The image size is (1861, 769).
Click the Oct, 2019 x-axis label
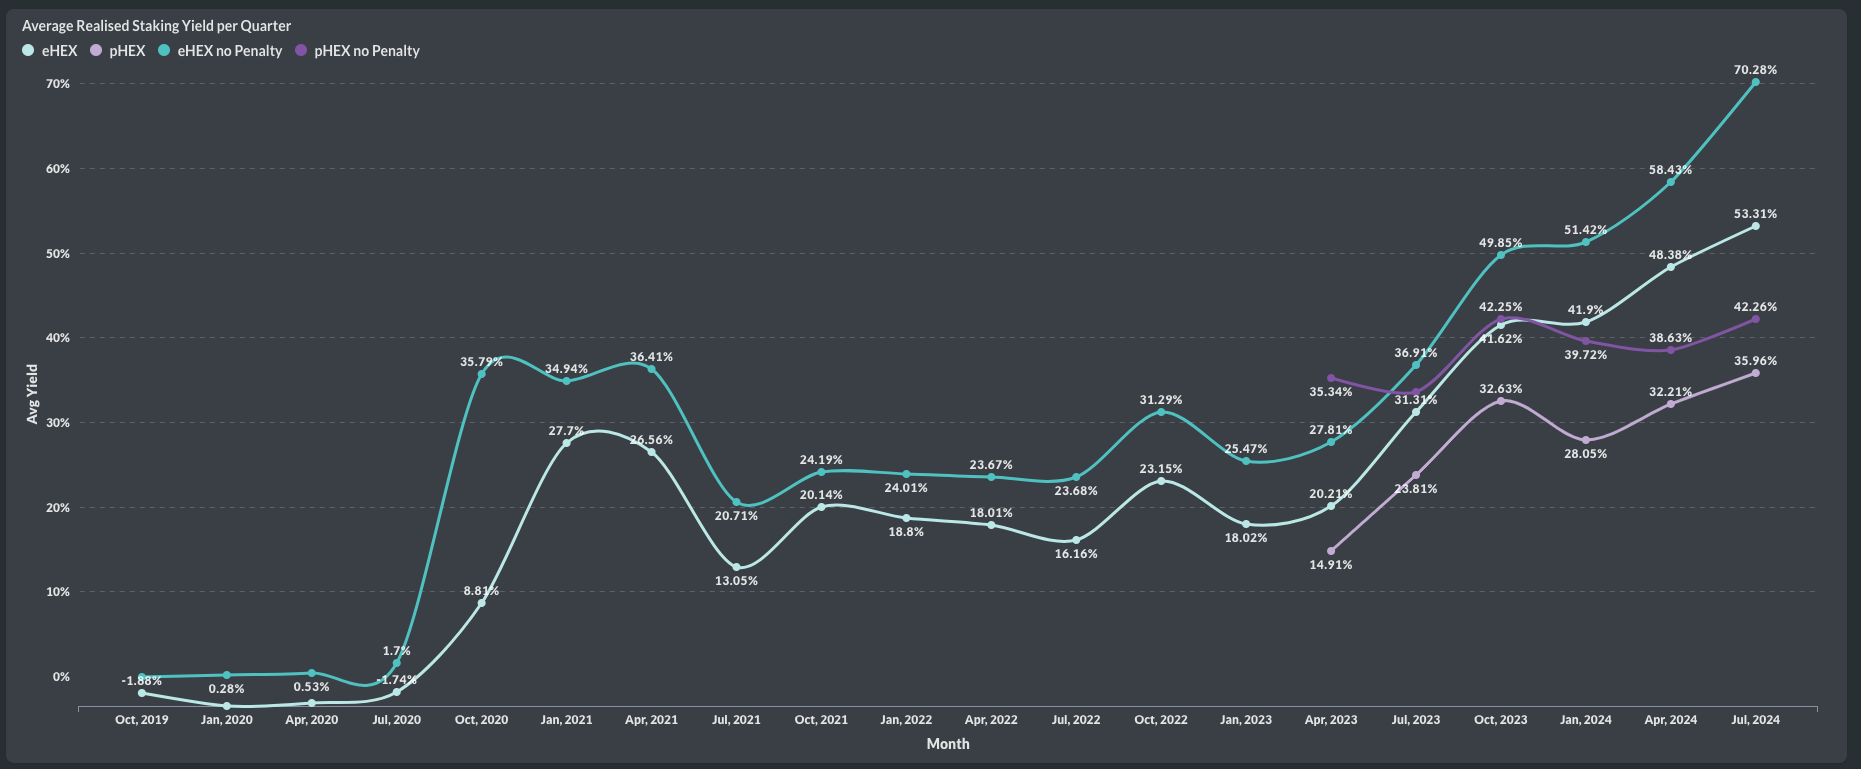coord(141,720)
